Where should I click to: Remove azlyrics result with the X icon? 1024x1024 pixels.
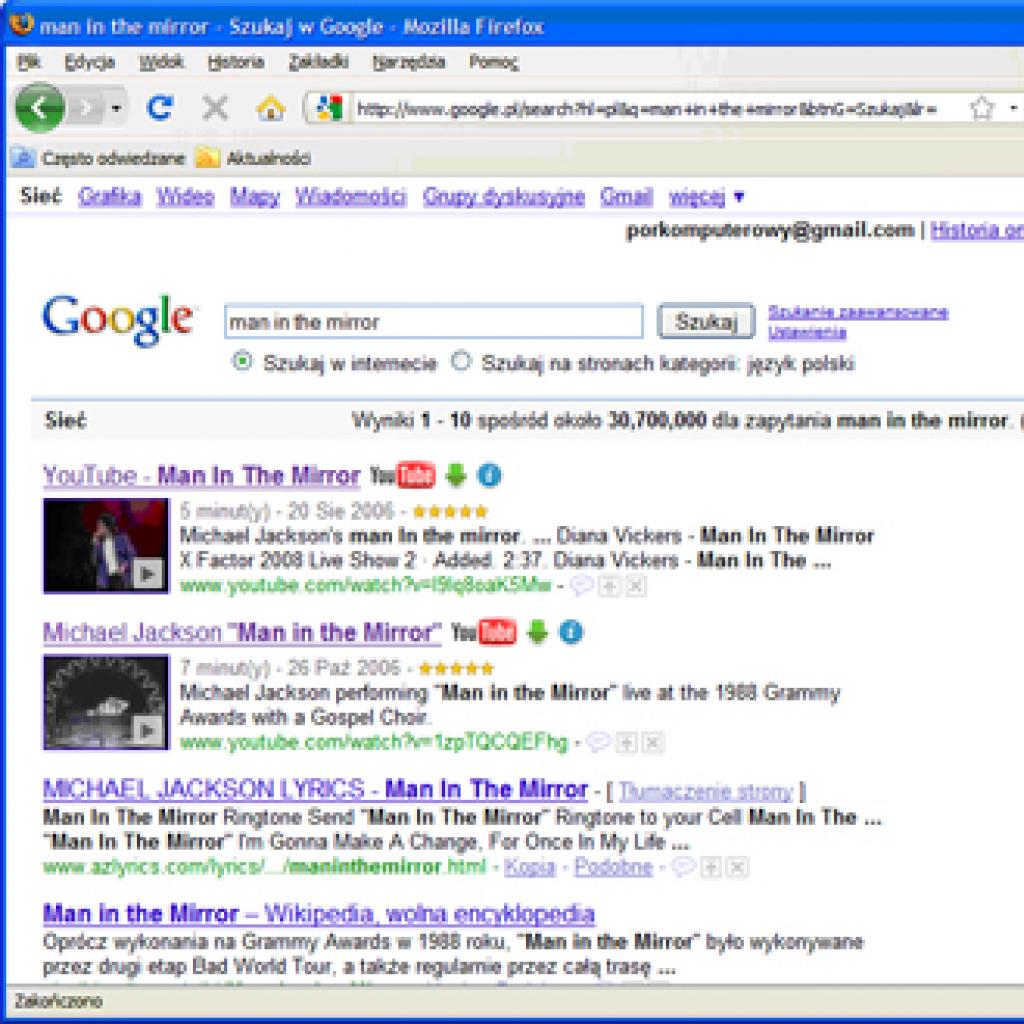pyautogui.click(x=737, y=867)
